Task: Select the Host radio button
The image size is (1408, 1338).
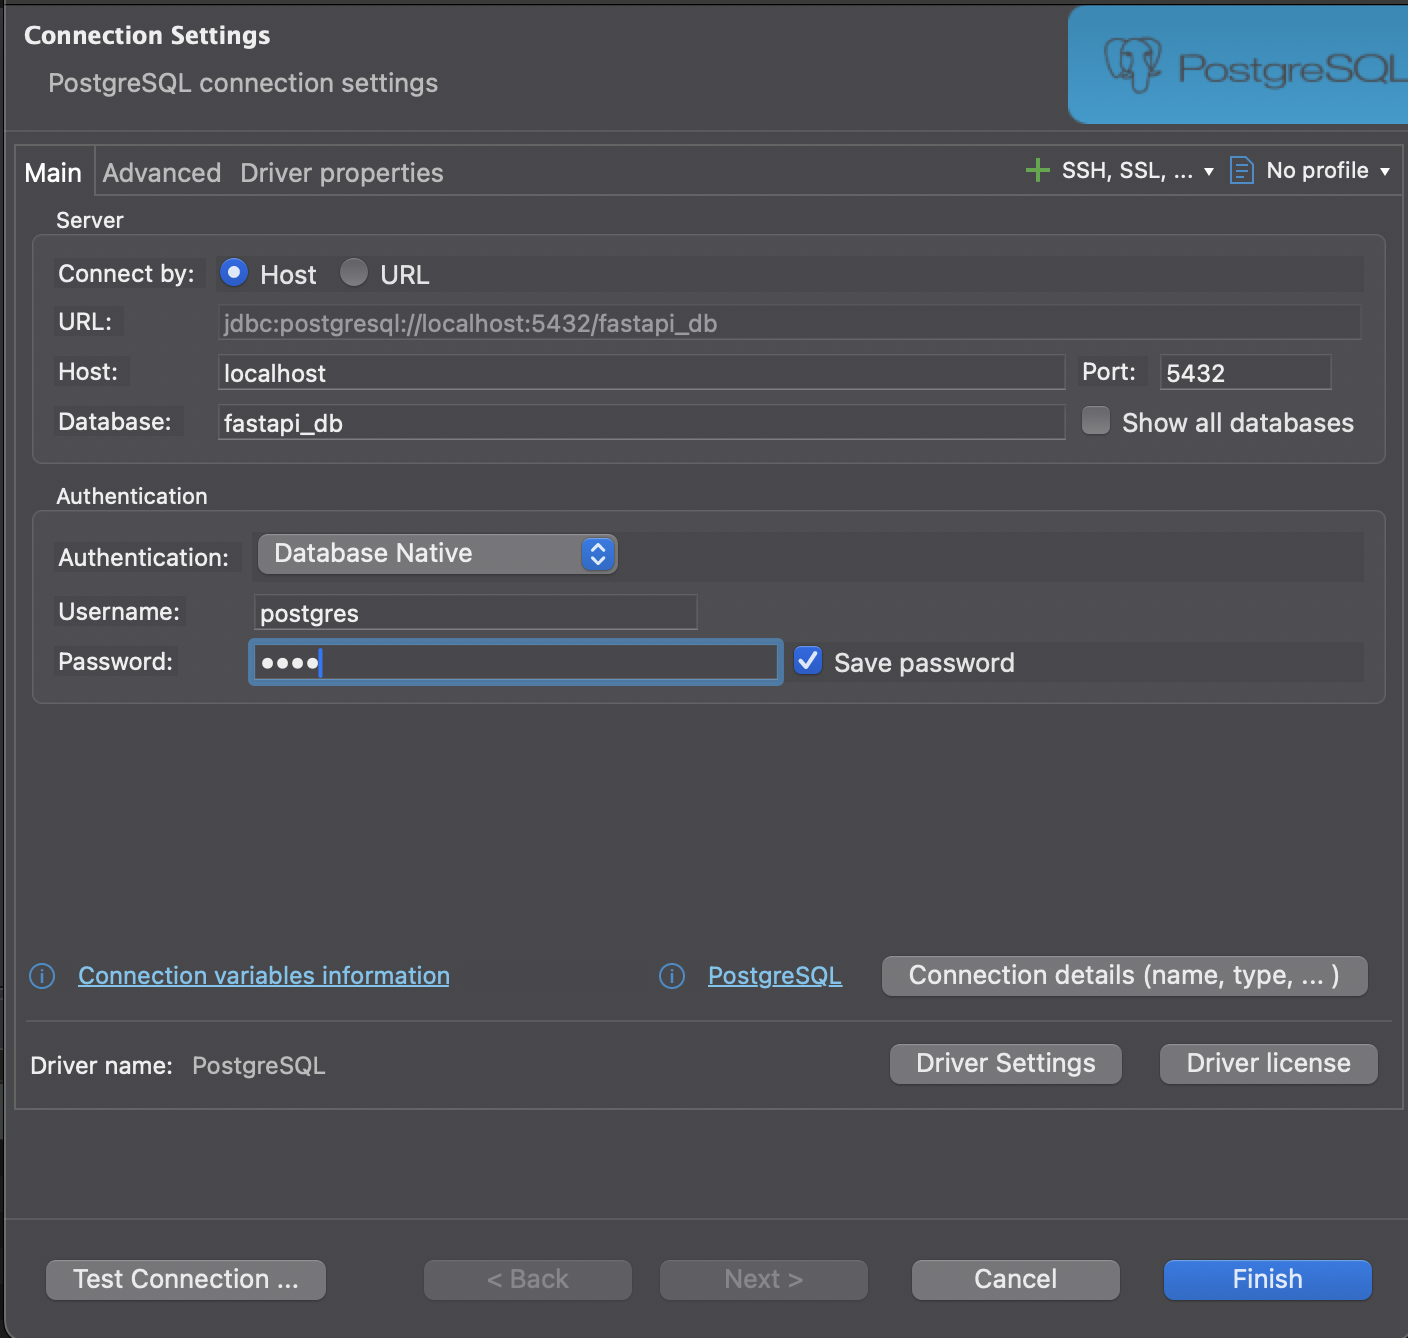Action: (234, 272)
